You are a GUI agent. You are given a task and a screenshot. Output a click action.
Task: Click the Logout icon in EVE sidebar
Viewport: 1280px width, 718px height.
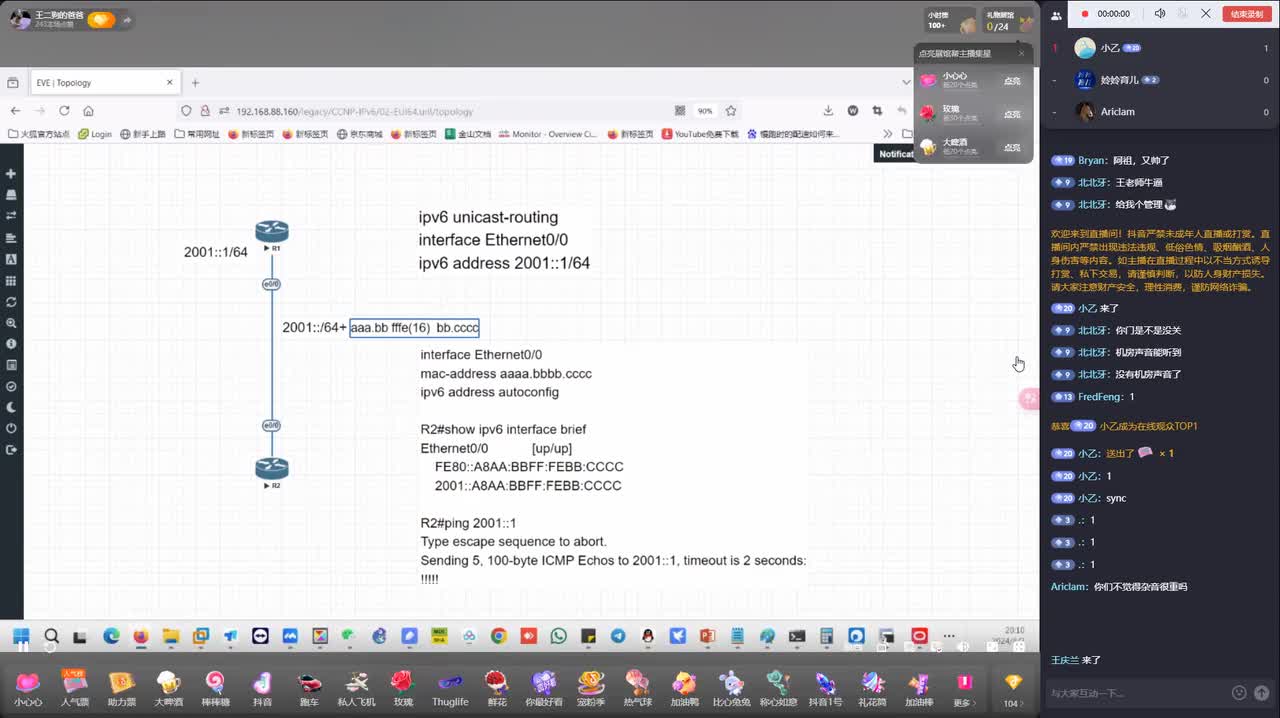pos(11,450)
